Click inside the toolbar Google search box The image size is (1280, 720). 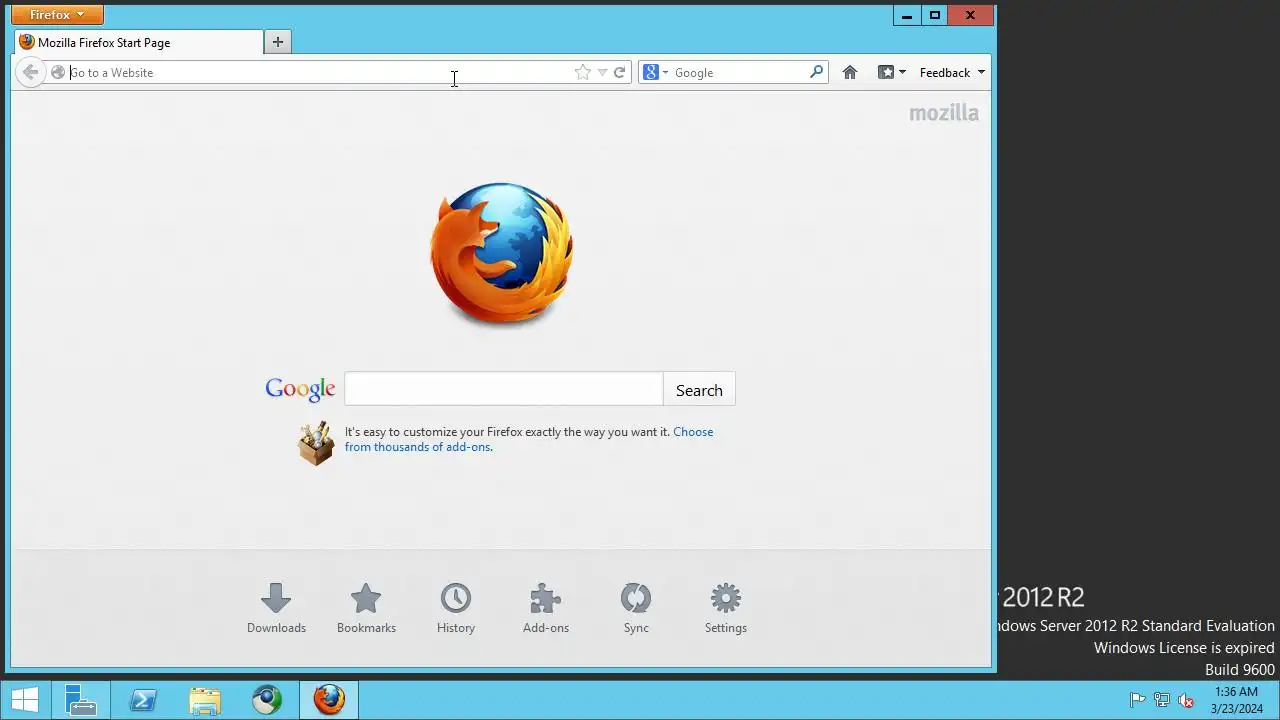740,72
